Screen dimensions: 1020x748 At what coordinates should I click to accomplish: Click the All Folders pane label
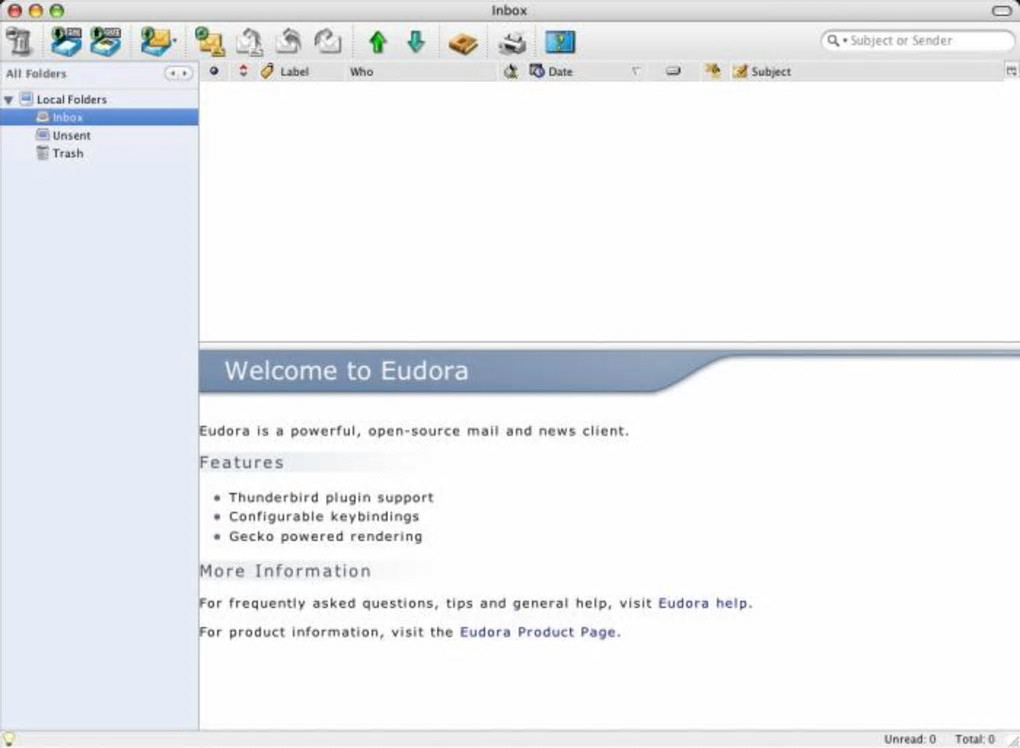point(36,73)
